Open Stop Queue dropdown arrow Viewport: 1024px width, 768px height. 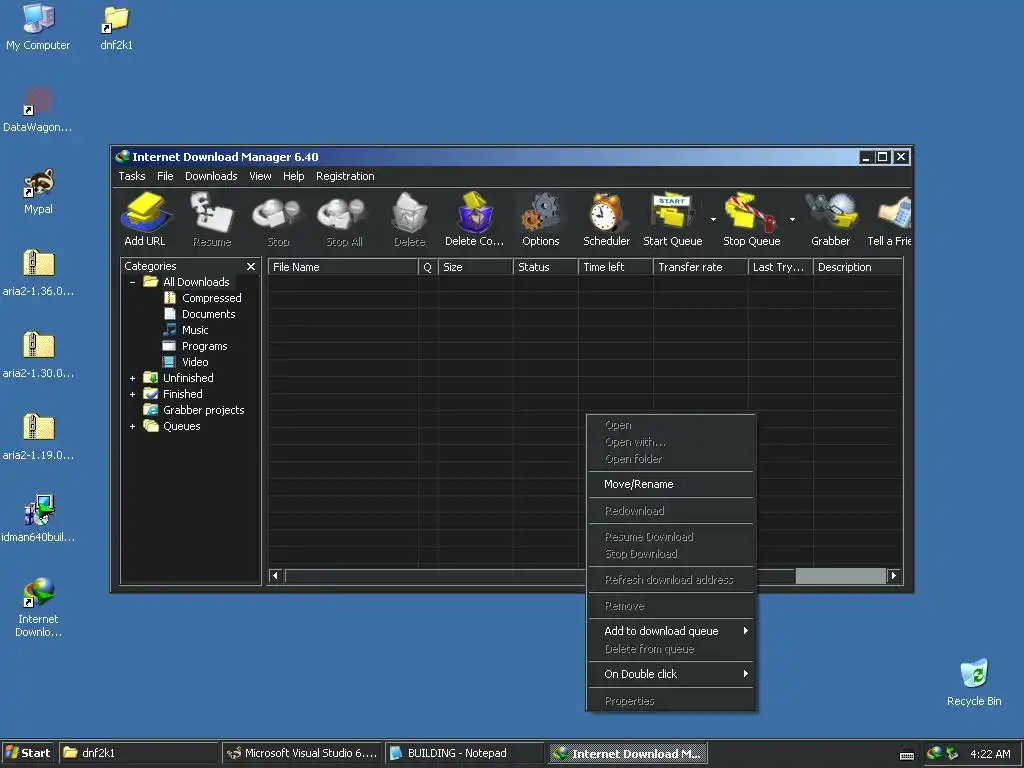click(792, 219)
